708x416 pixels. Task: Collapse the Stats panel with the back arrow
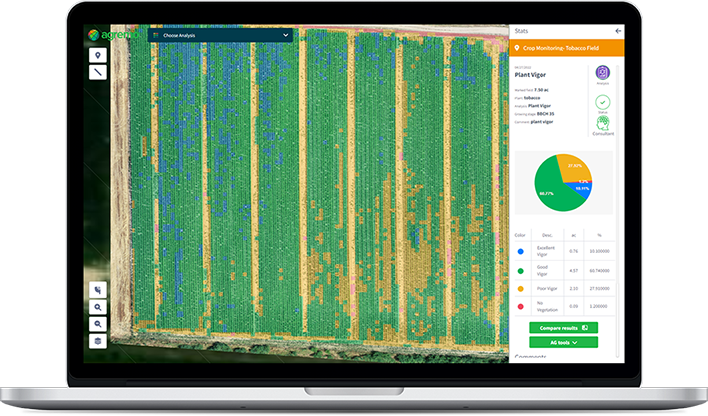618,31
